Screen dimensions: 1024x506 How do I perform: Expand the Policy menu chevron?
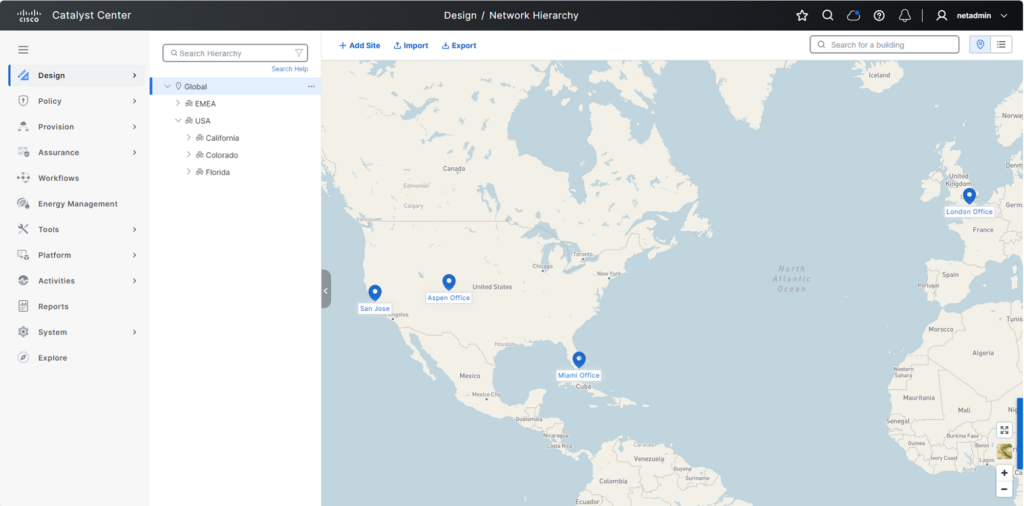[x=135, y=101]
